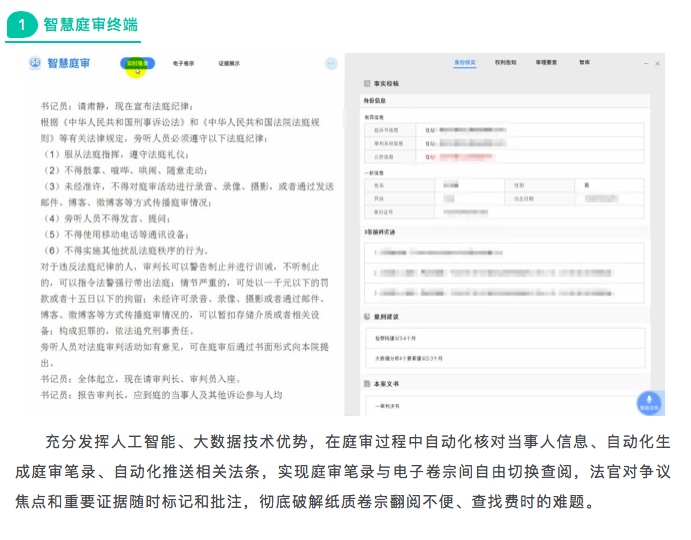
Task: Click the blue microphone voice button
Action: 649,402
